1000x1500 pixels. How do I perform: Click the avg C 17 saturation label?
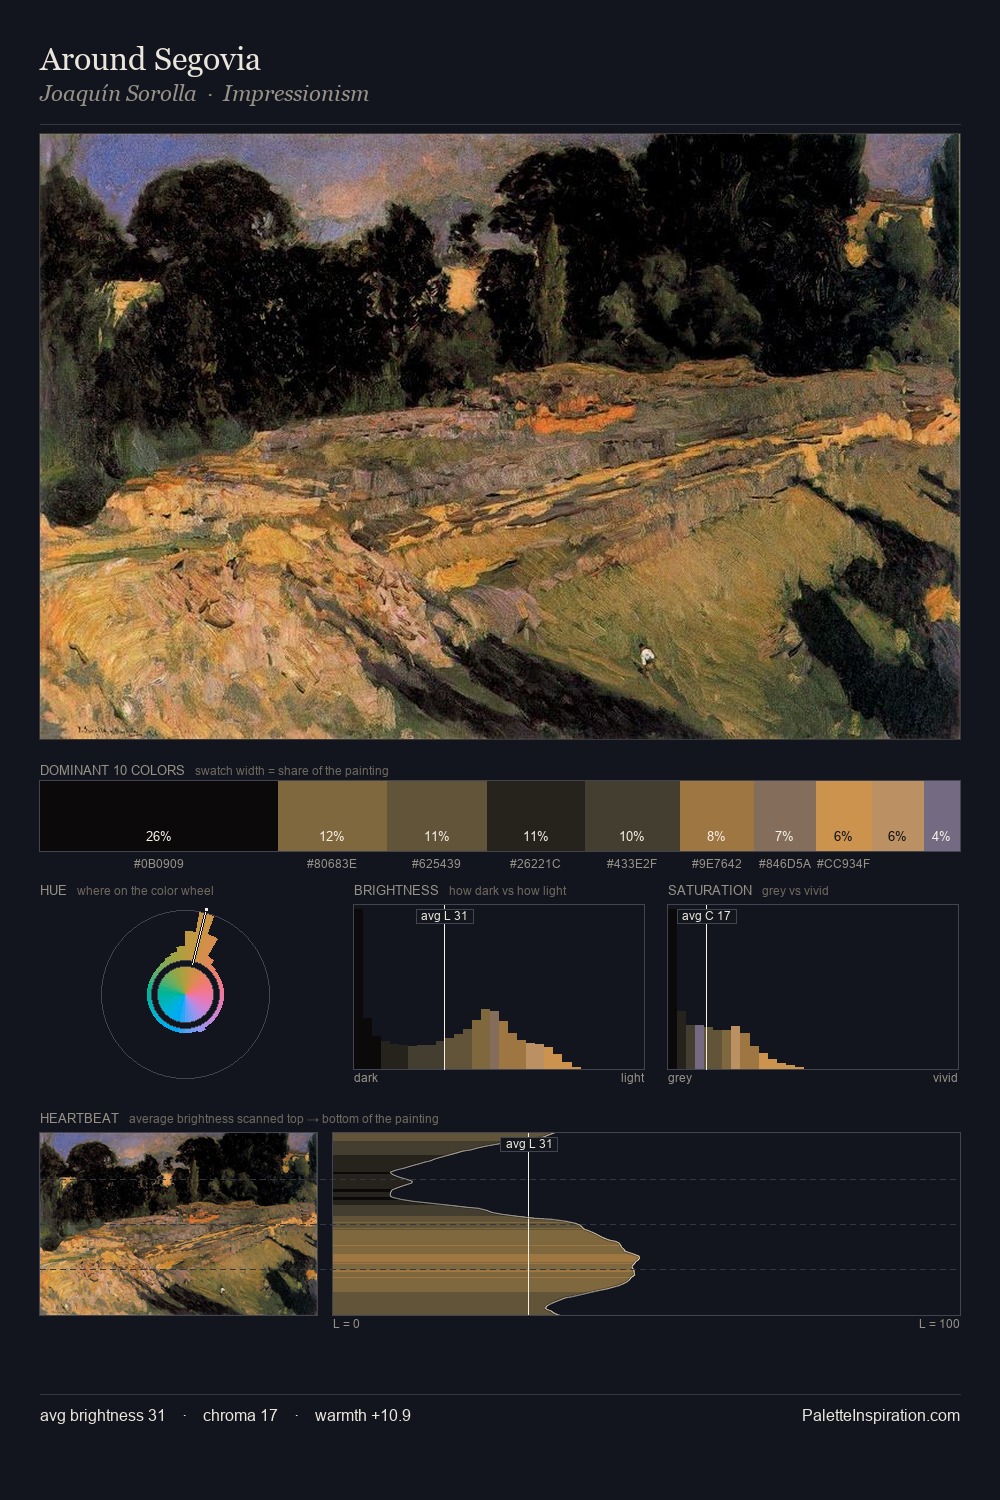[x=706, y=916]
